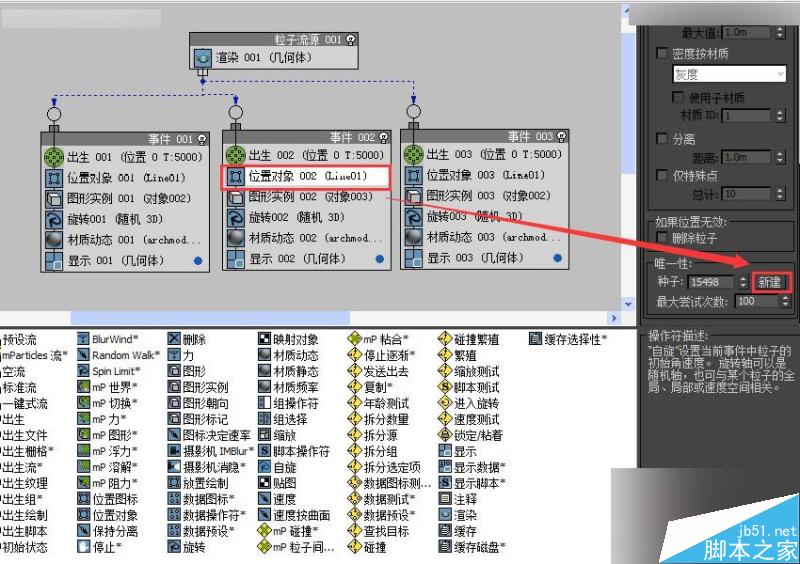Enable the 密度按材质 checkbox

pyautogui.click(x=662, y=53)
